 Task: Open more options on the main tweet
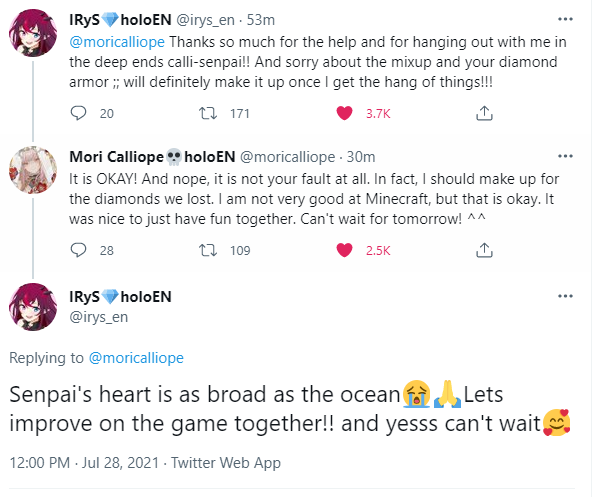[x=565, y=296]
